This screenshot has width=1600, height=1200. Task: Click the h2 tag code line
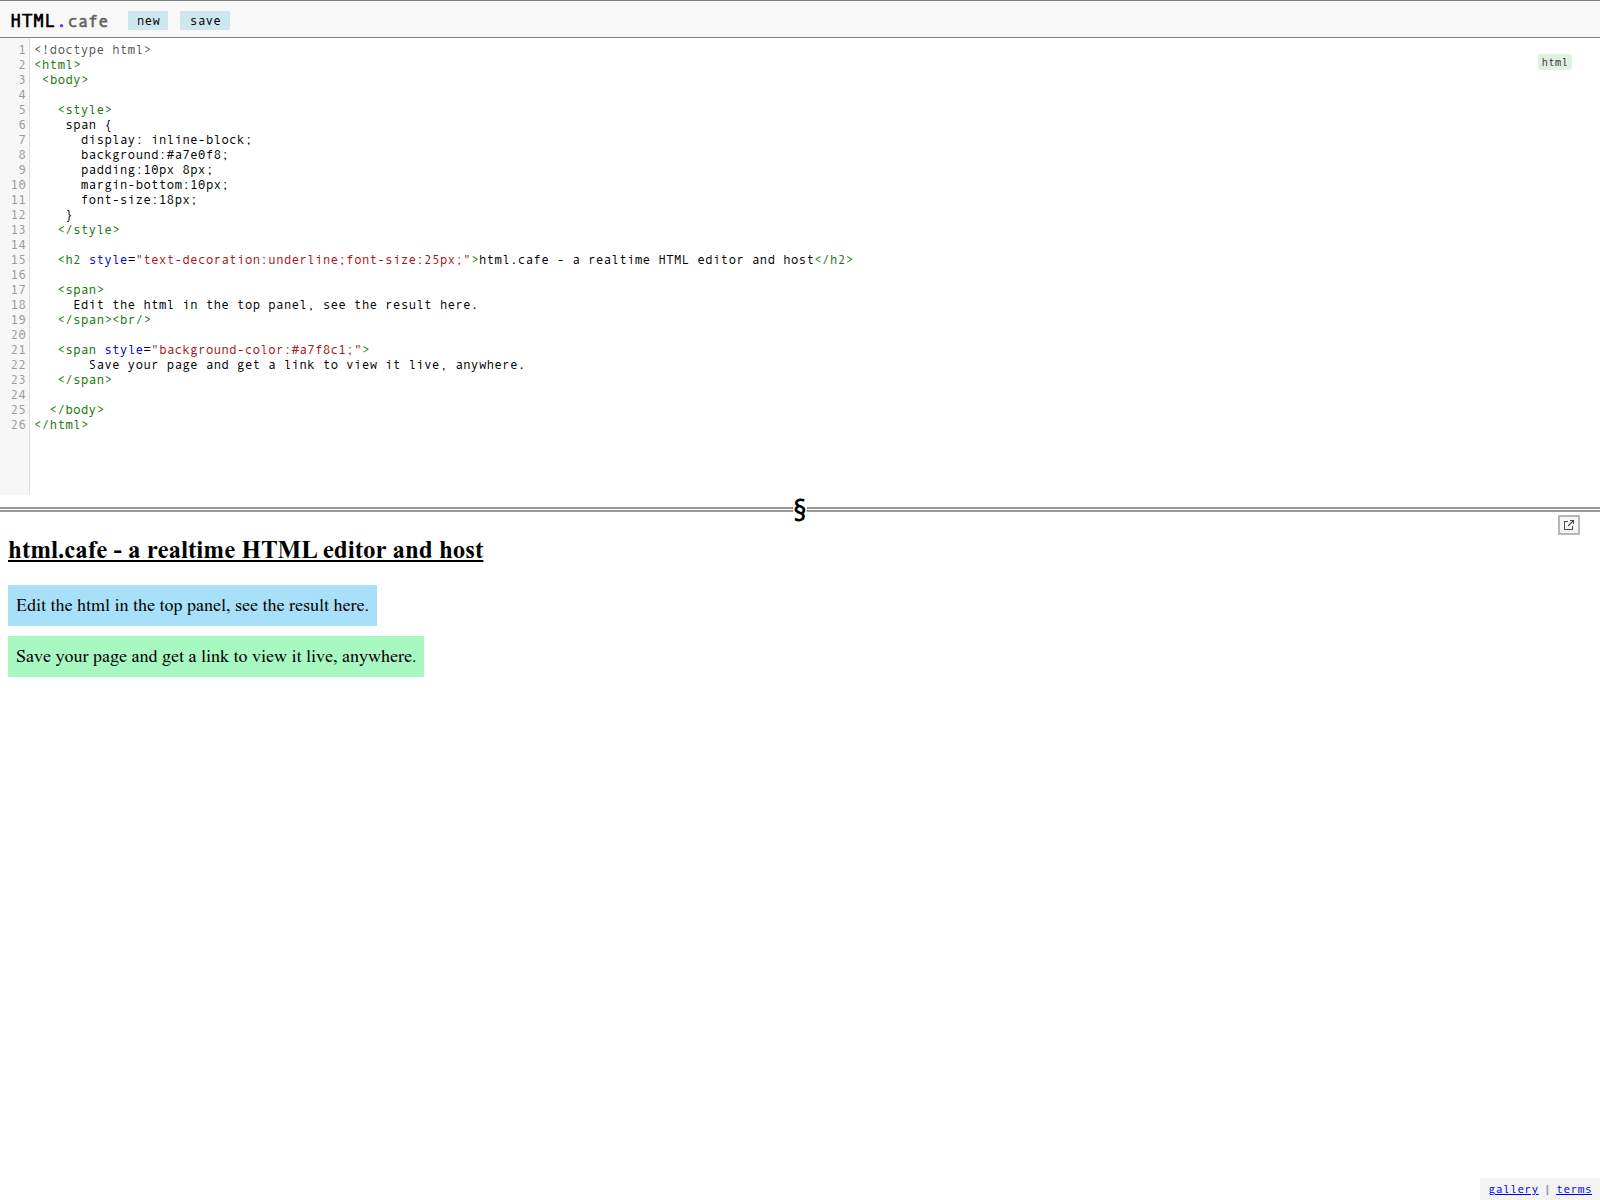455,260
